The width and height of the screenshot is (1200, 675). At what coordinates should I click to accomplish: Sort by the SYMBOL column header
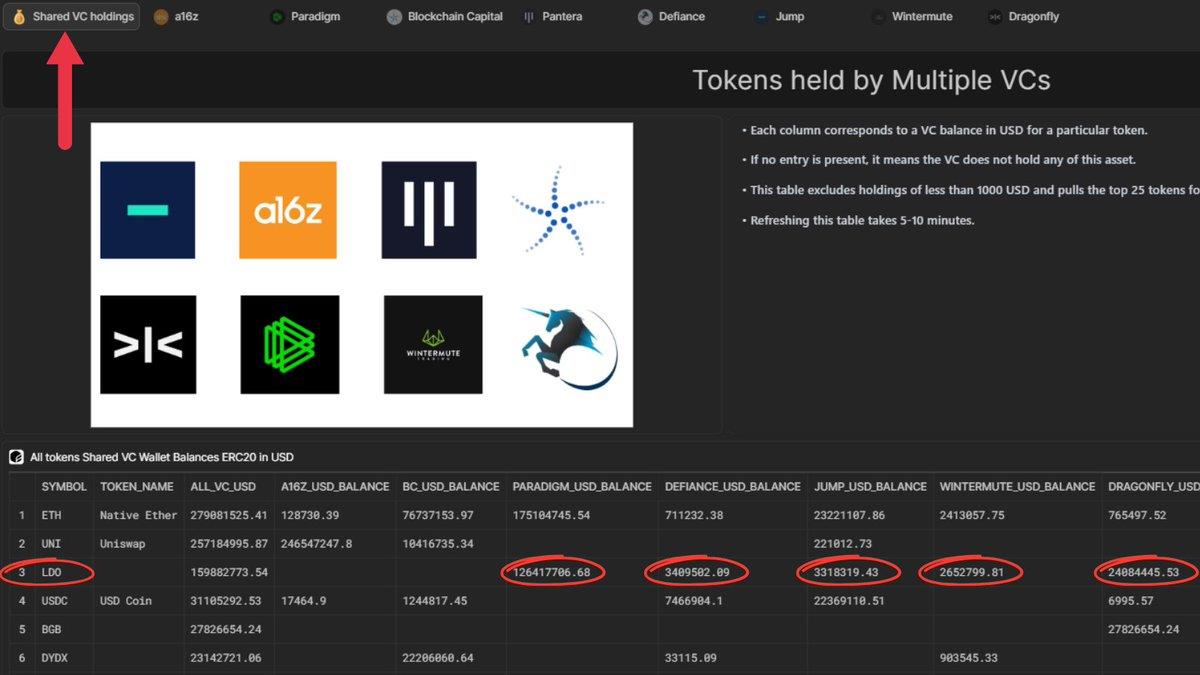(x=64, y=487)
